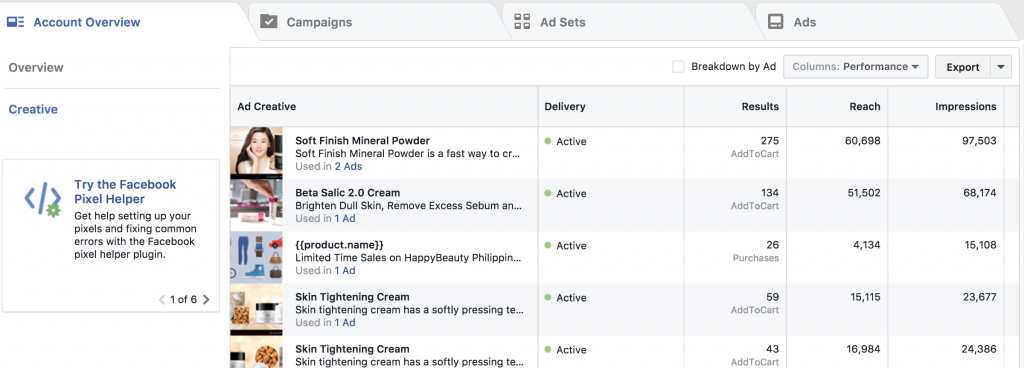
Task: Click impressions value 24,386
Action: pyautogui.click(x=979, y=350)
